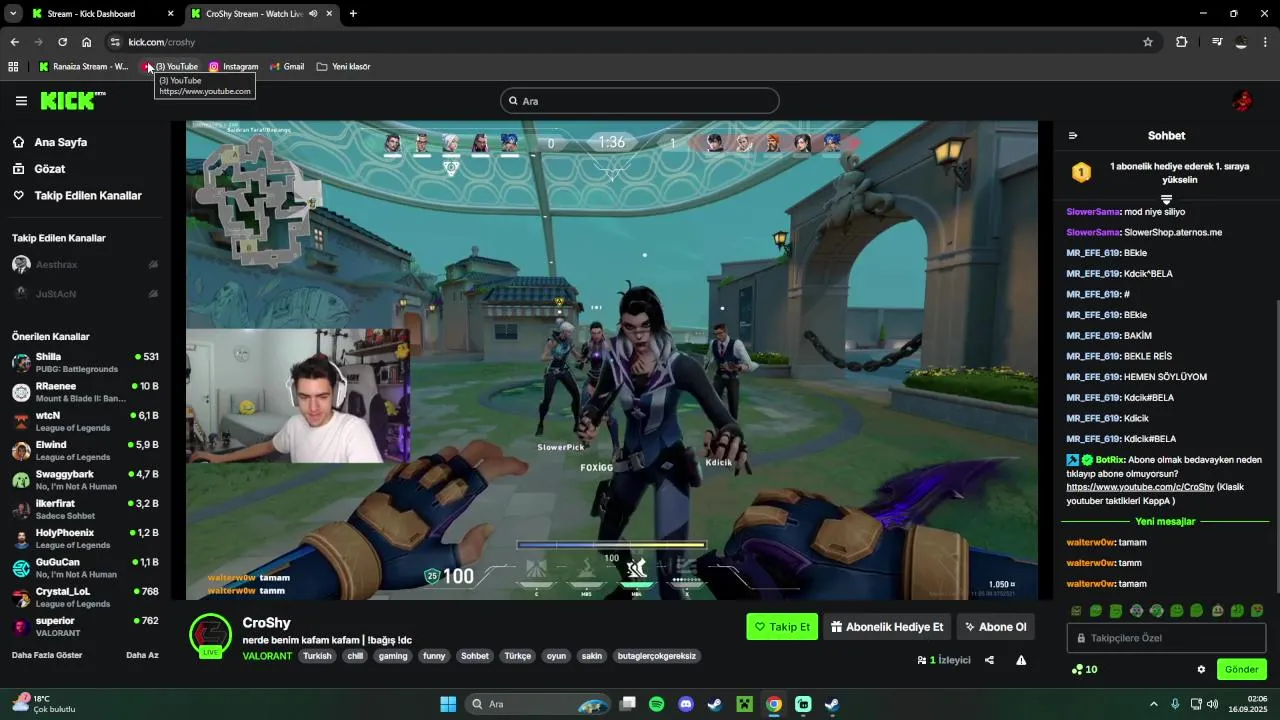Open the Yeni klasör bookmark folder
Viewport: 1280px width, 720px height.
point(343,67)
